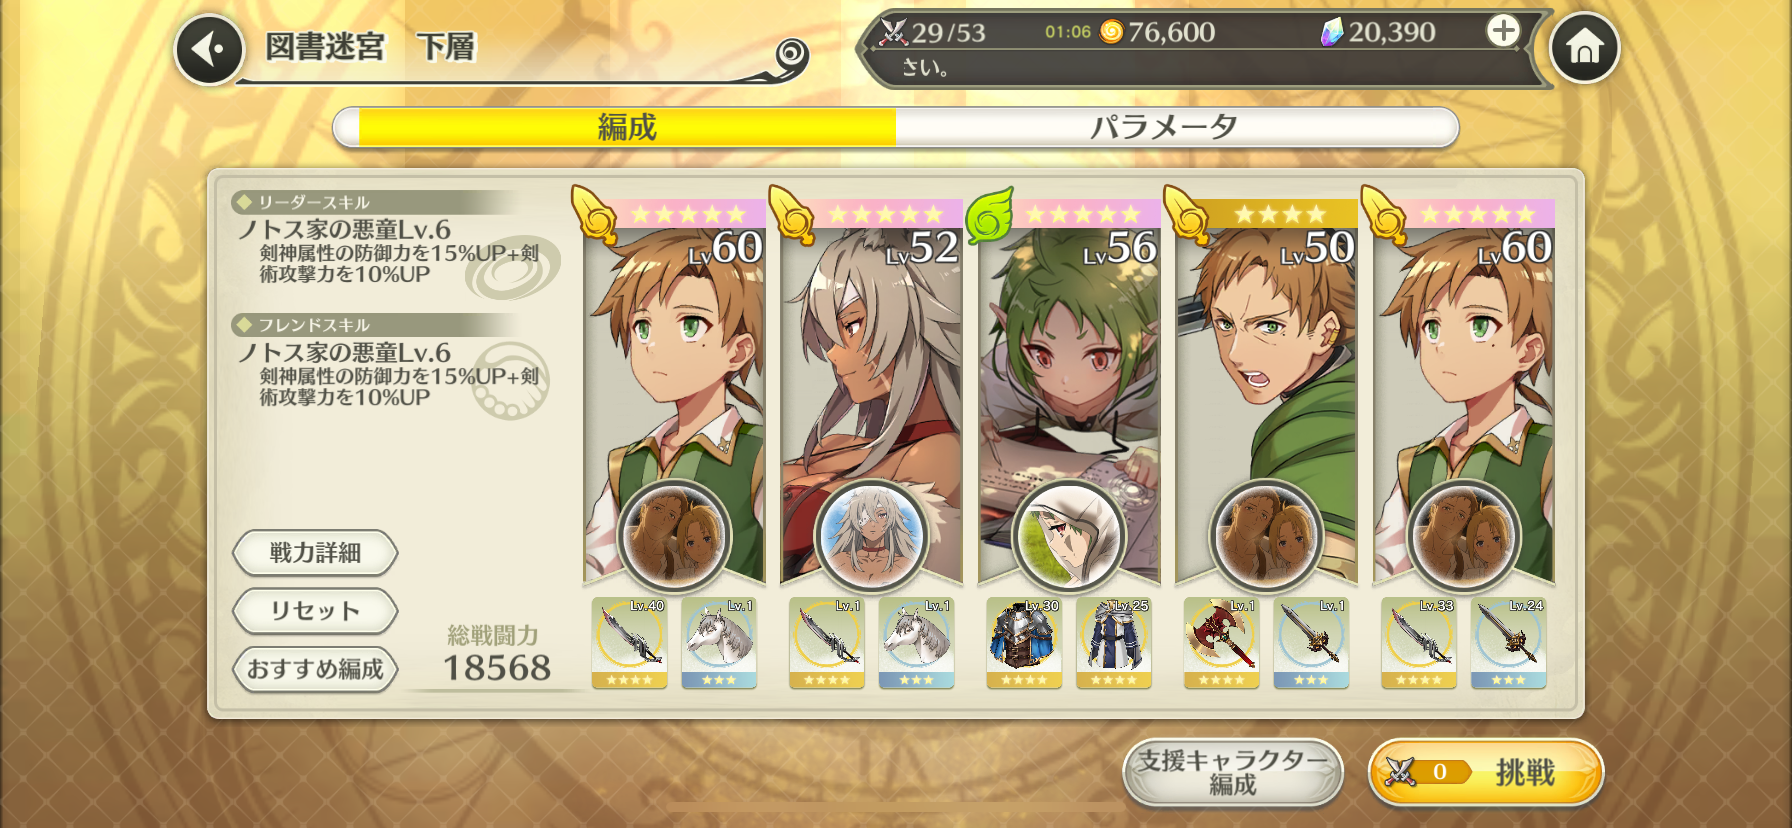Open the Lv.33 sword on last character
Screen dimensions: 1792x828
1418,643
